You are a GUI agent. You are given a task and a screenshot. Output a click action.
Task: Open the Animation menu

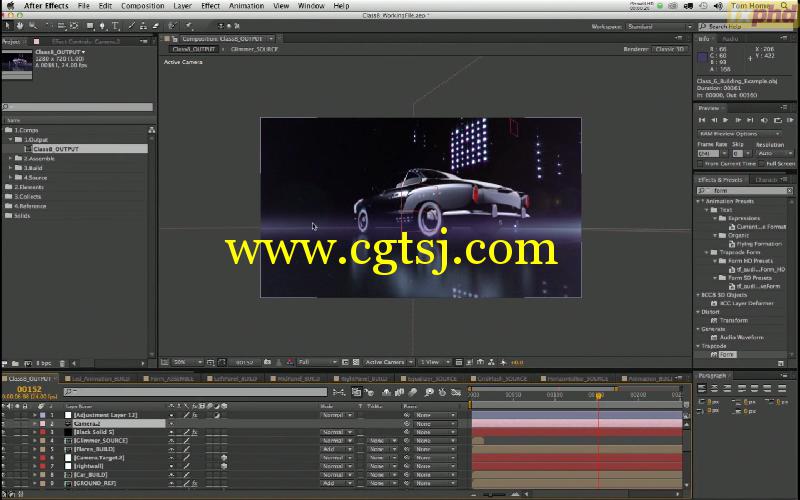(246, 6)
